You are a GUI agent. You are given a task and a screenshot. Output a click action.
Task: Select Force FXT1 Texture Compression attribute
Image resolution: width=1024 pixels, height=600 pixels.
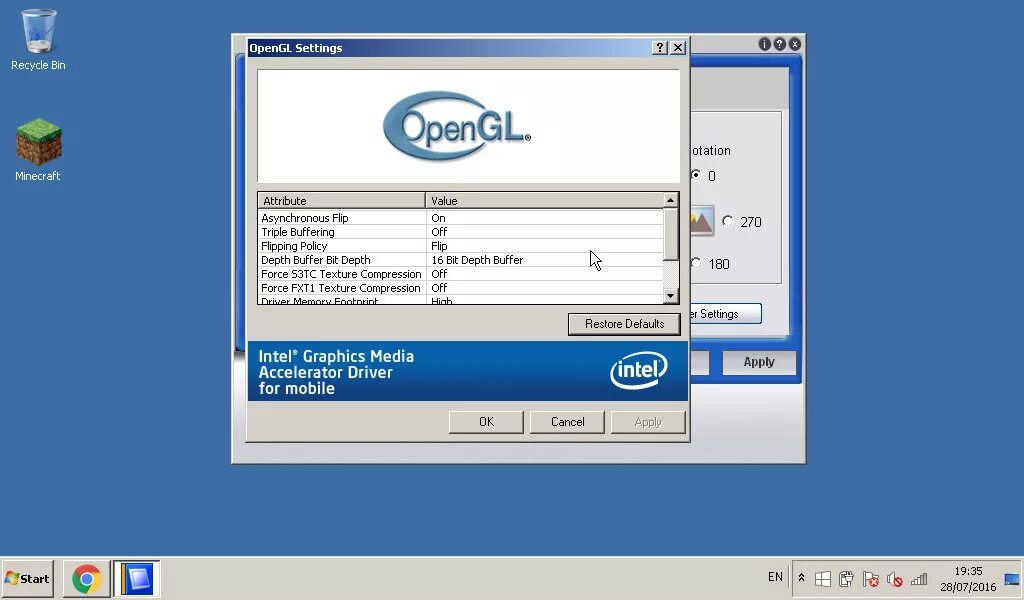pos(342,288)
